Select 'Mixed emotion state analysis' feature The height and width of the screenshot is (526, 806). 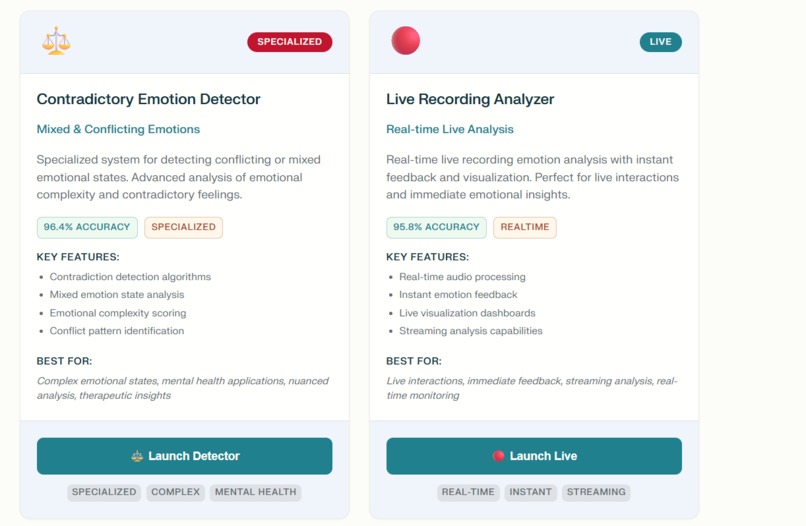click(x=117, y=295)
